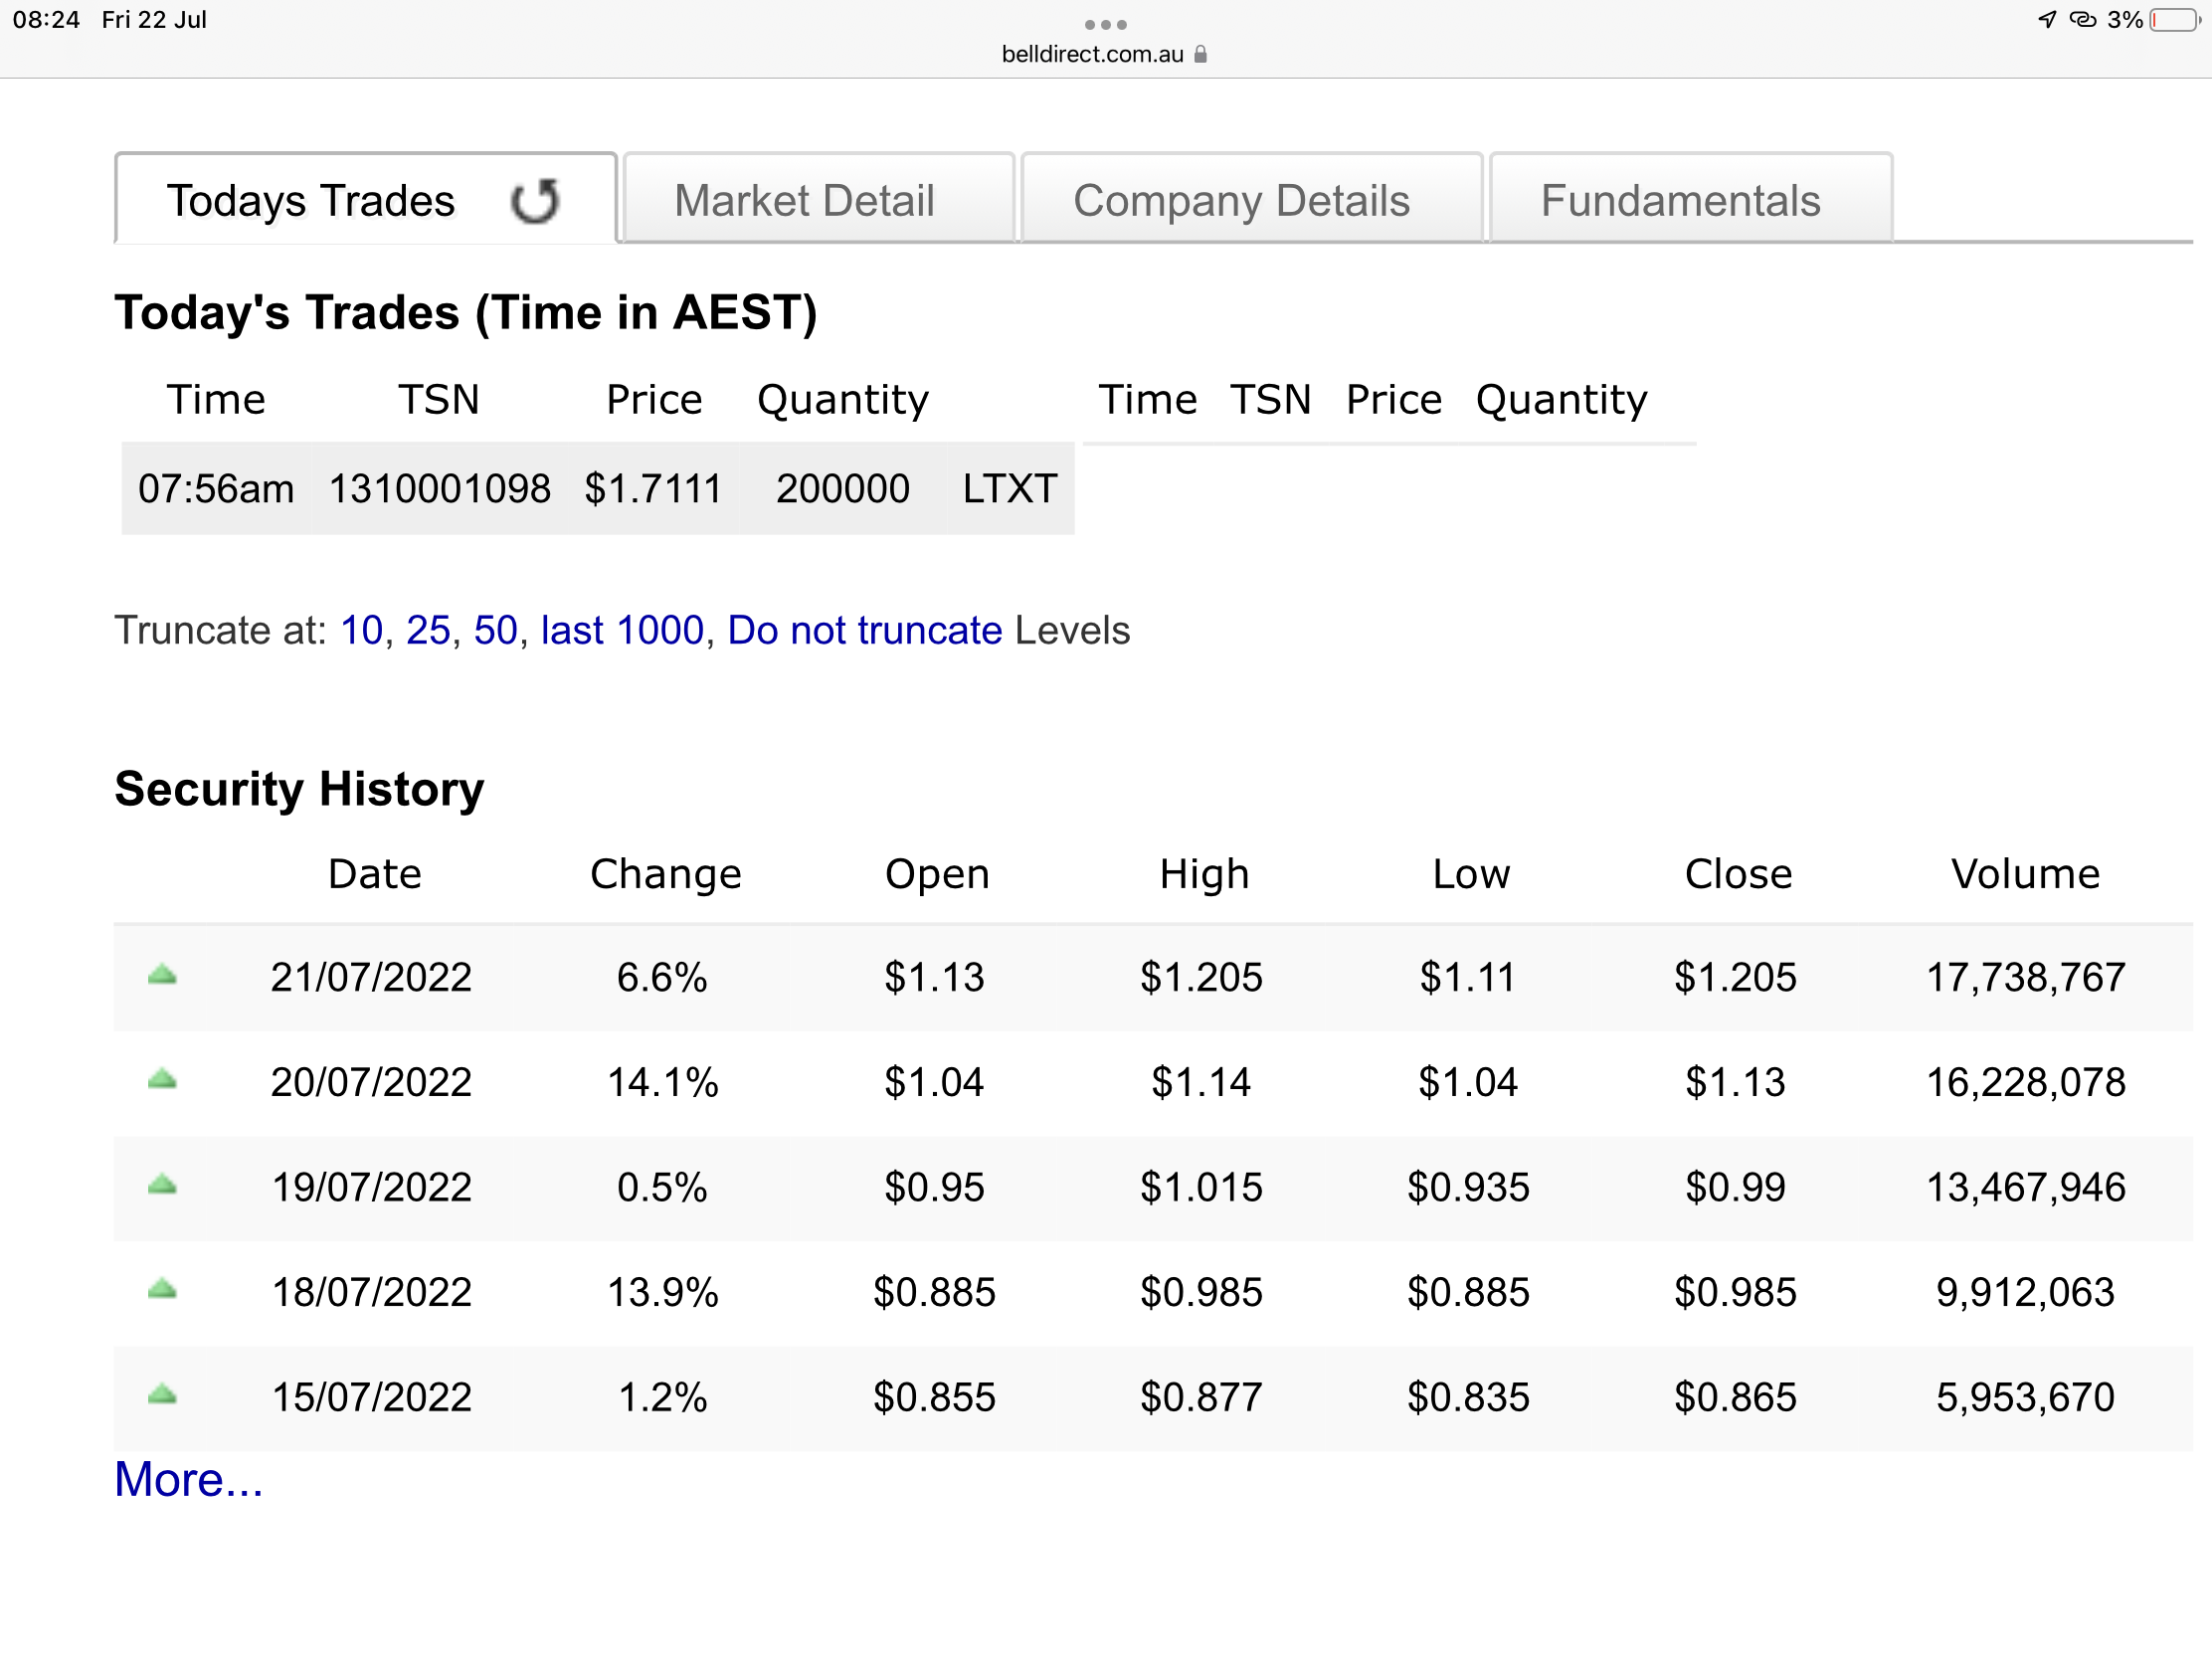Open the Company Details tab
This screenshot has width=2212, height=1659.
1241,201
